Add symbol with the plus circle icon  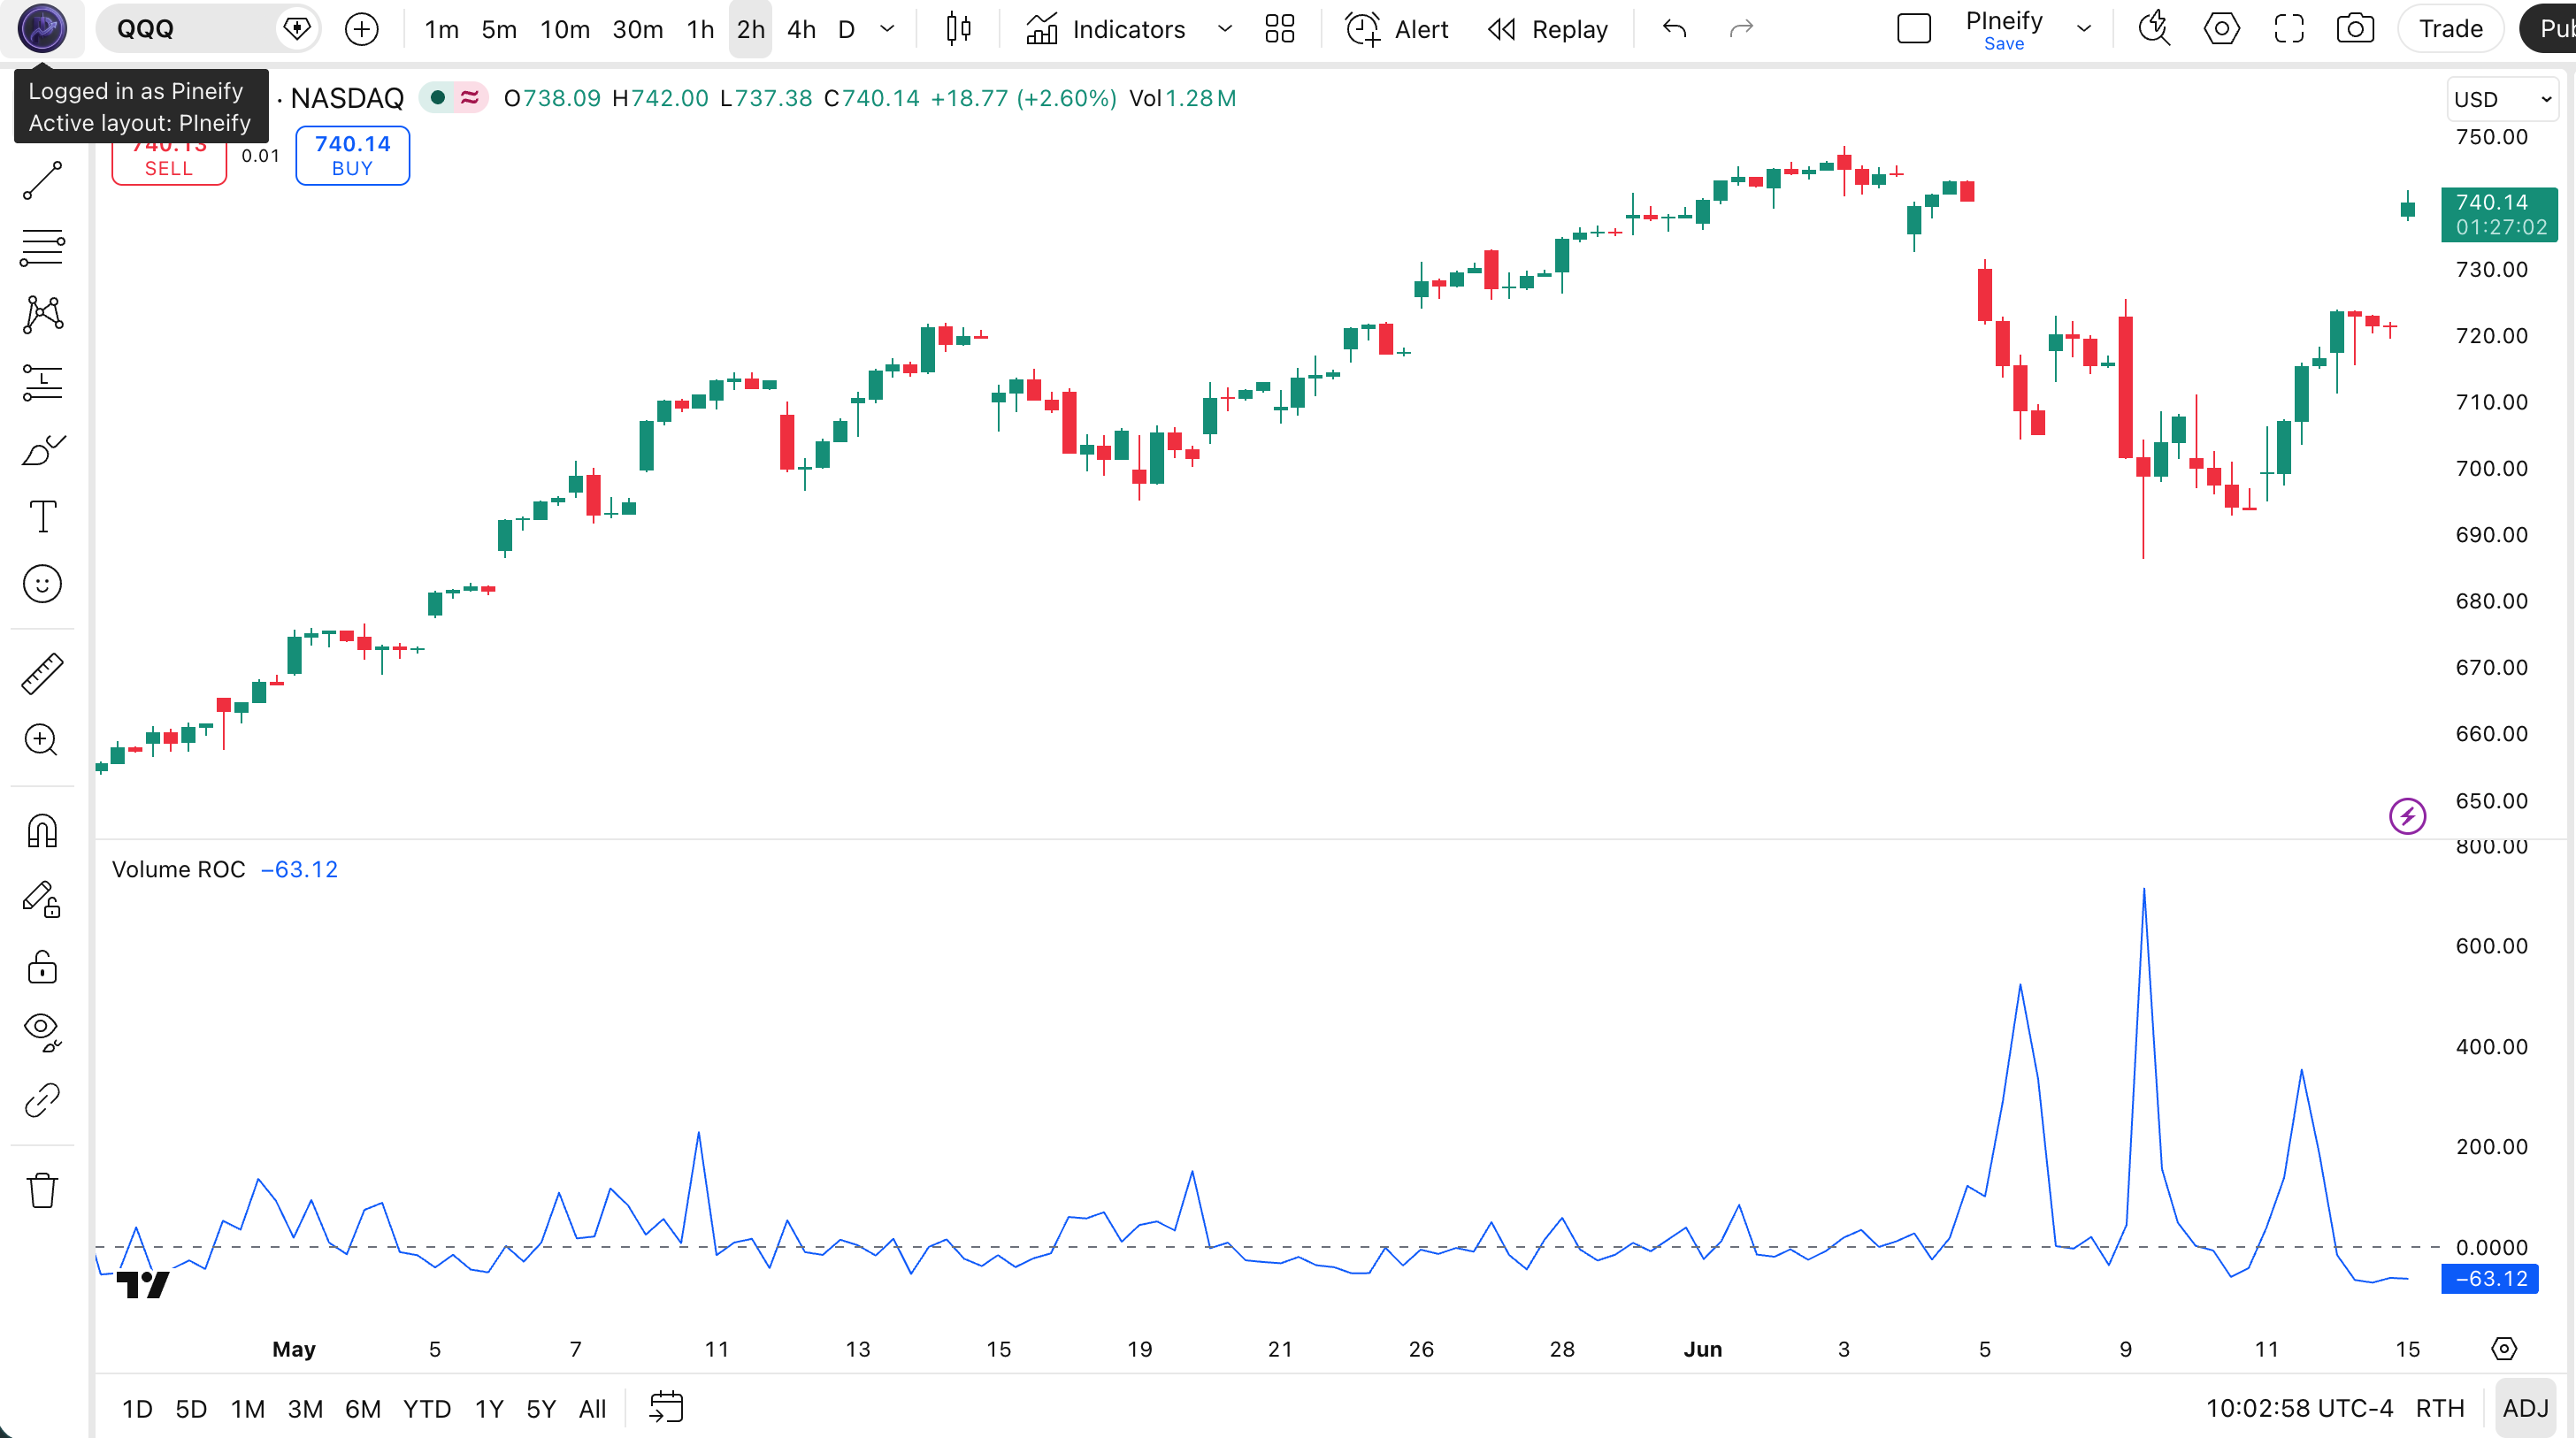tap(362, 29)
